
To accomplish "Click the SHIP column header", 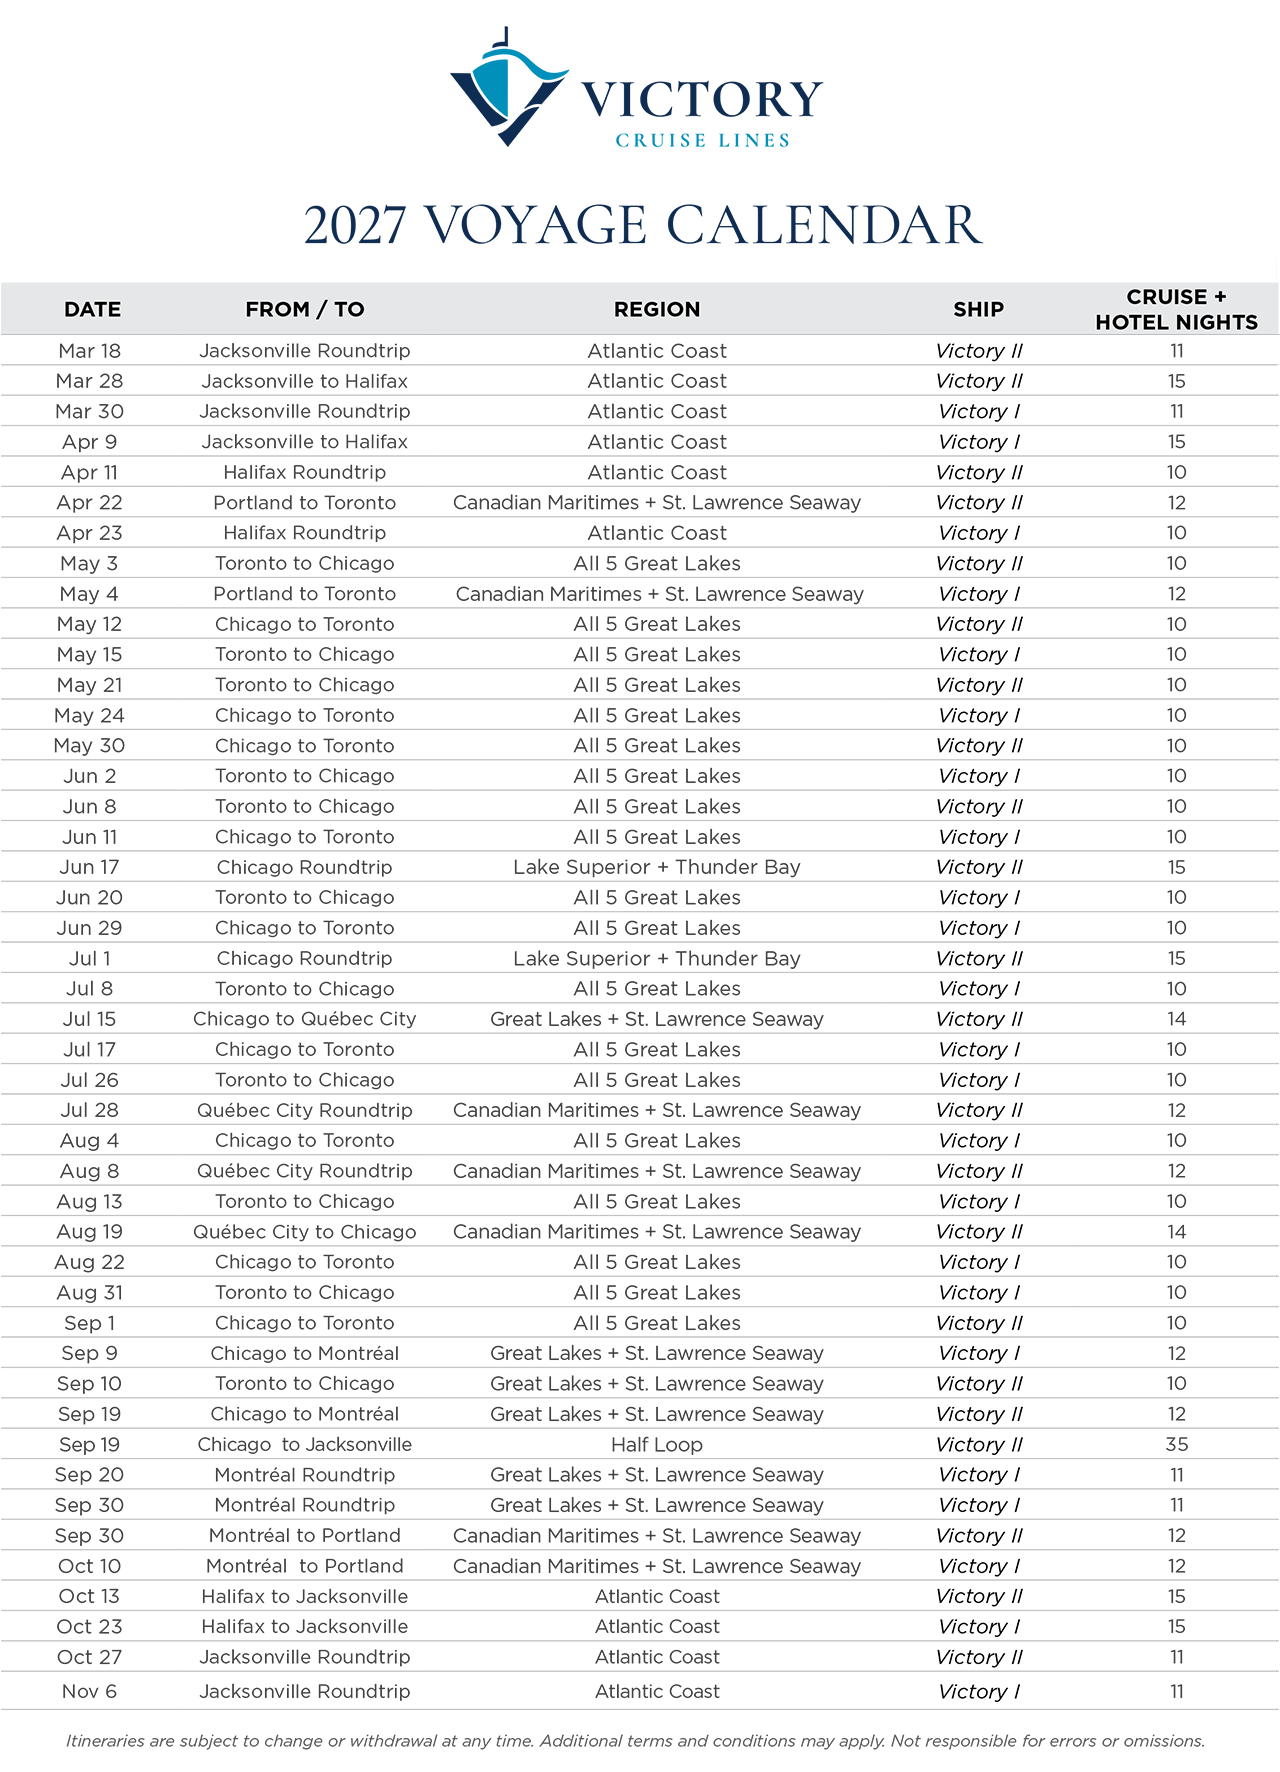I will pyautogui.click(x=977, y=309).
